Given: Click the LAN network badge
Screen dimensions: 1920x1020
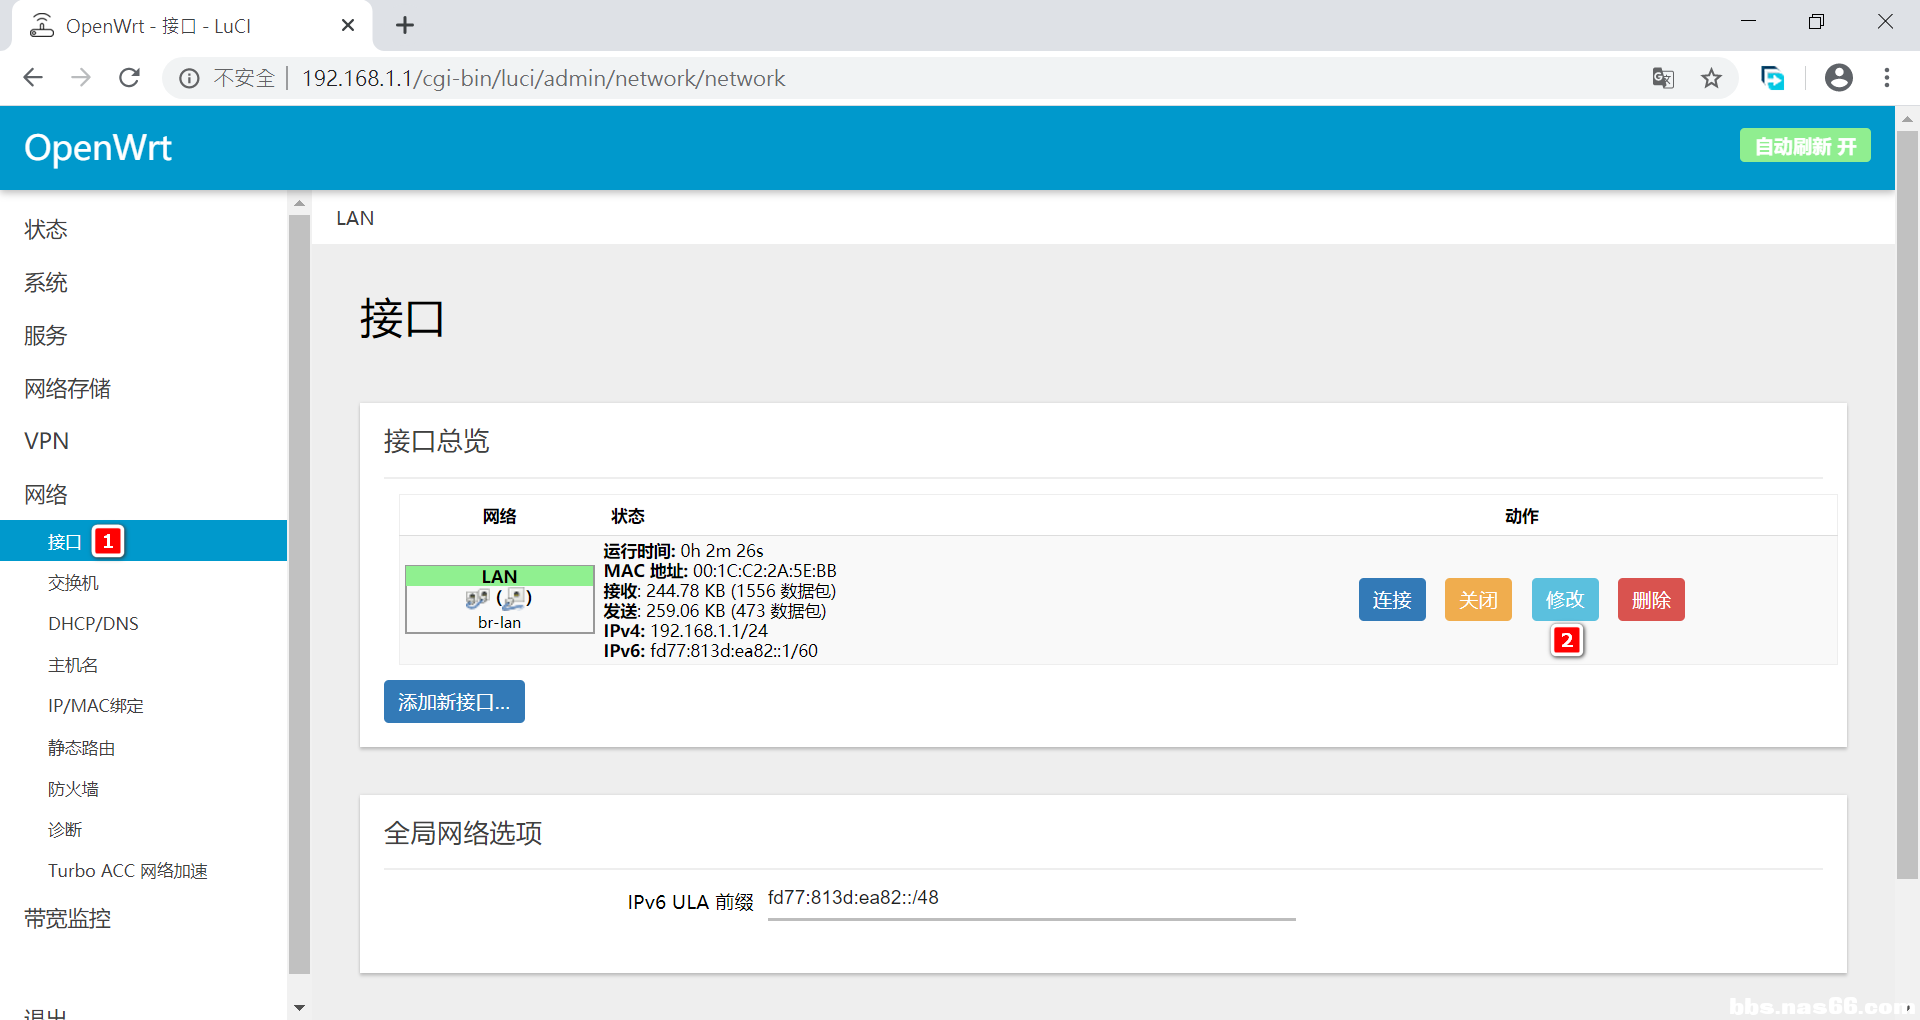Looking at the screenshot, I should point(499,576).
